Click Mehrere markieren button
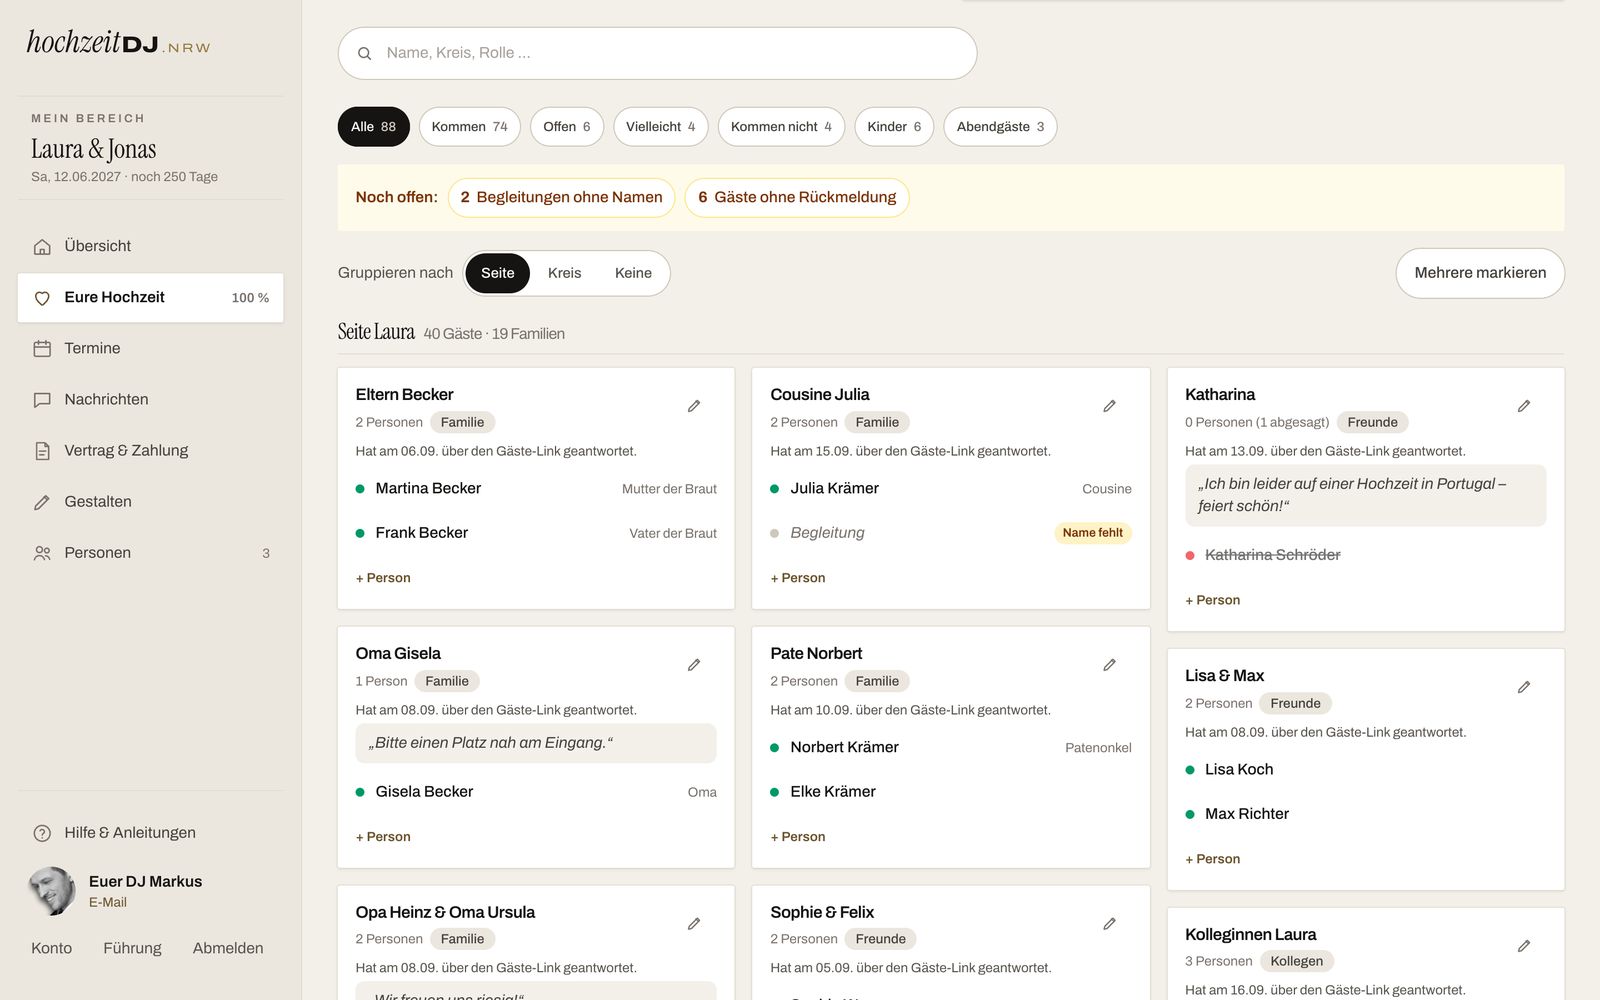 click(x=1480, y=273)
